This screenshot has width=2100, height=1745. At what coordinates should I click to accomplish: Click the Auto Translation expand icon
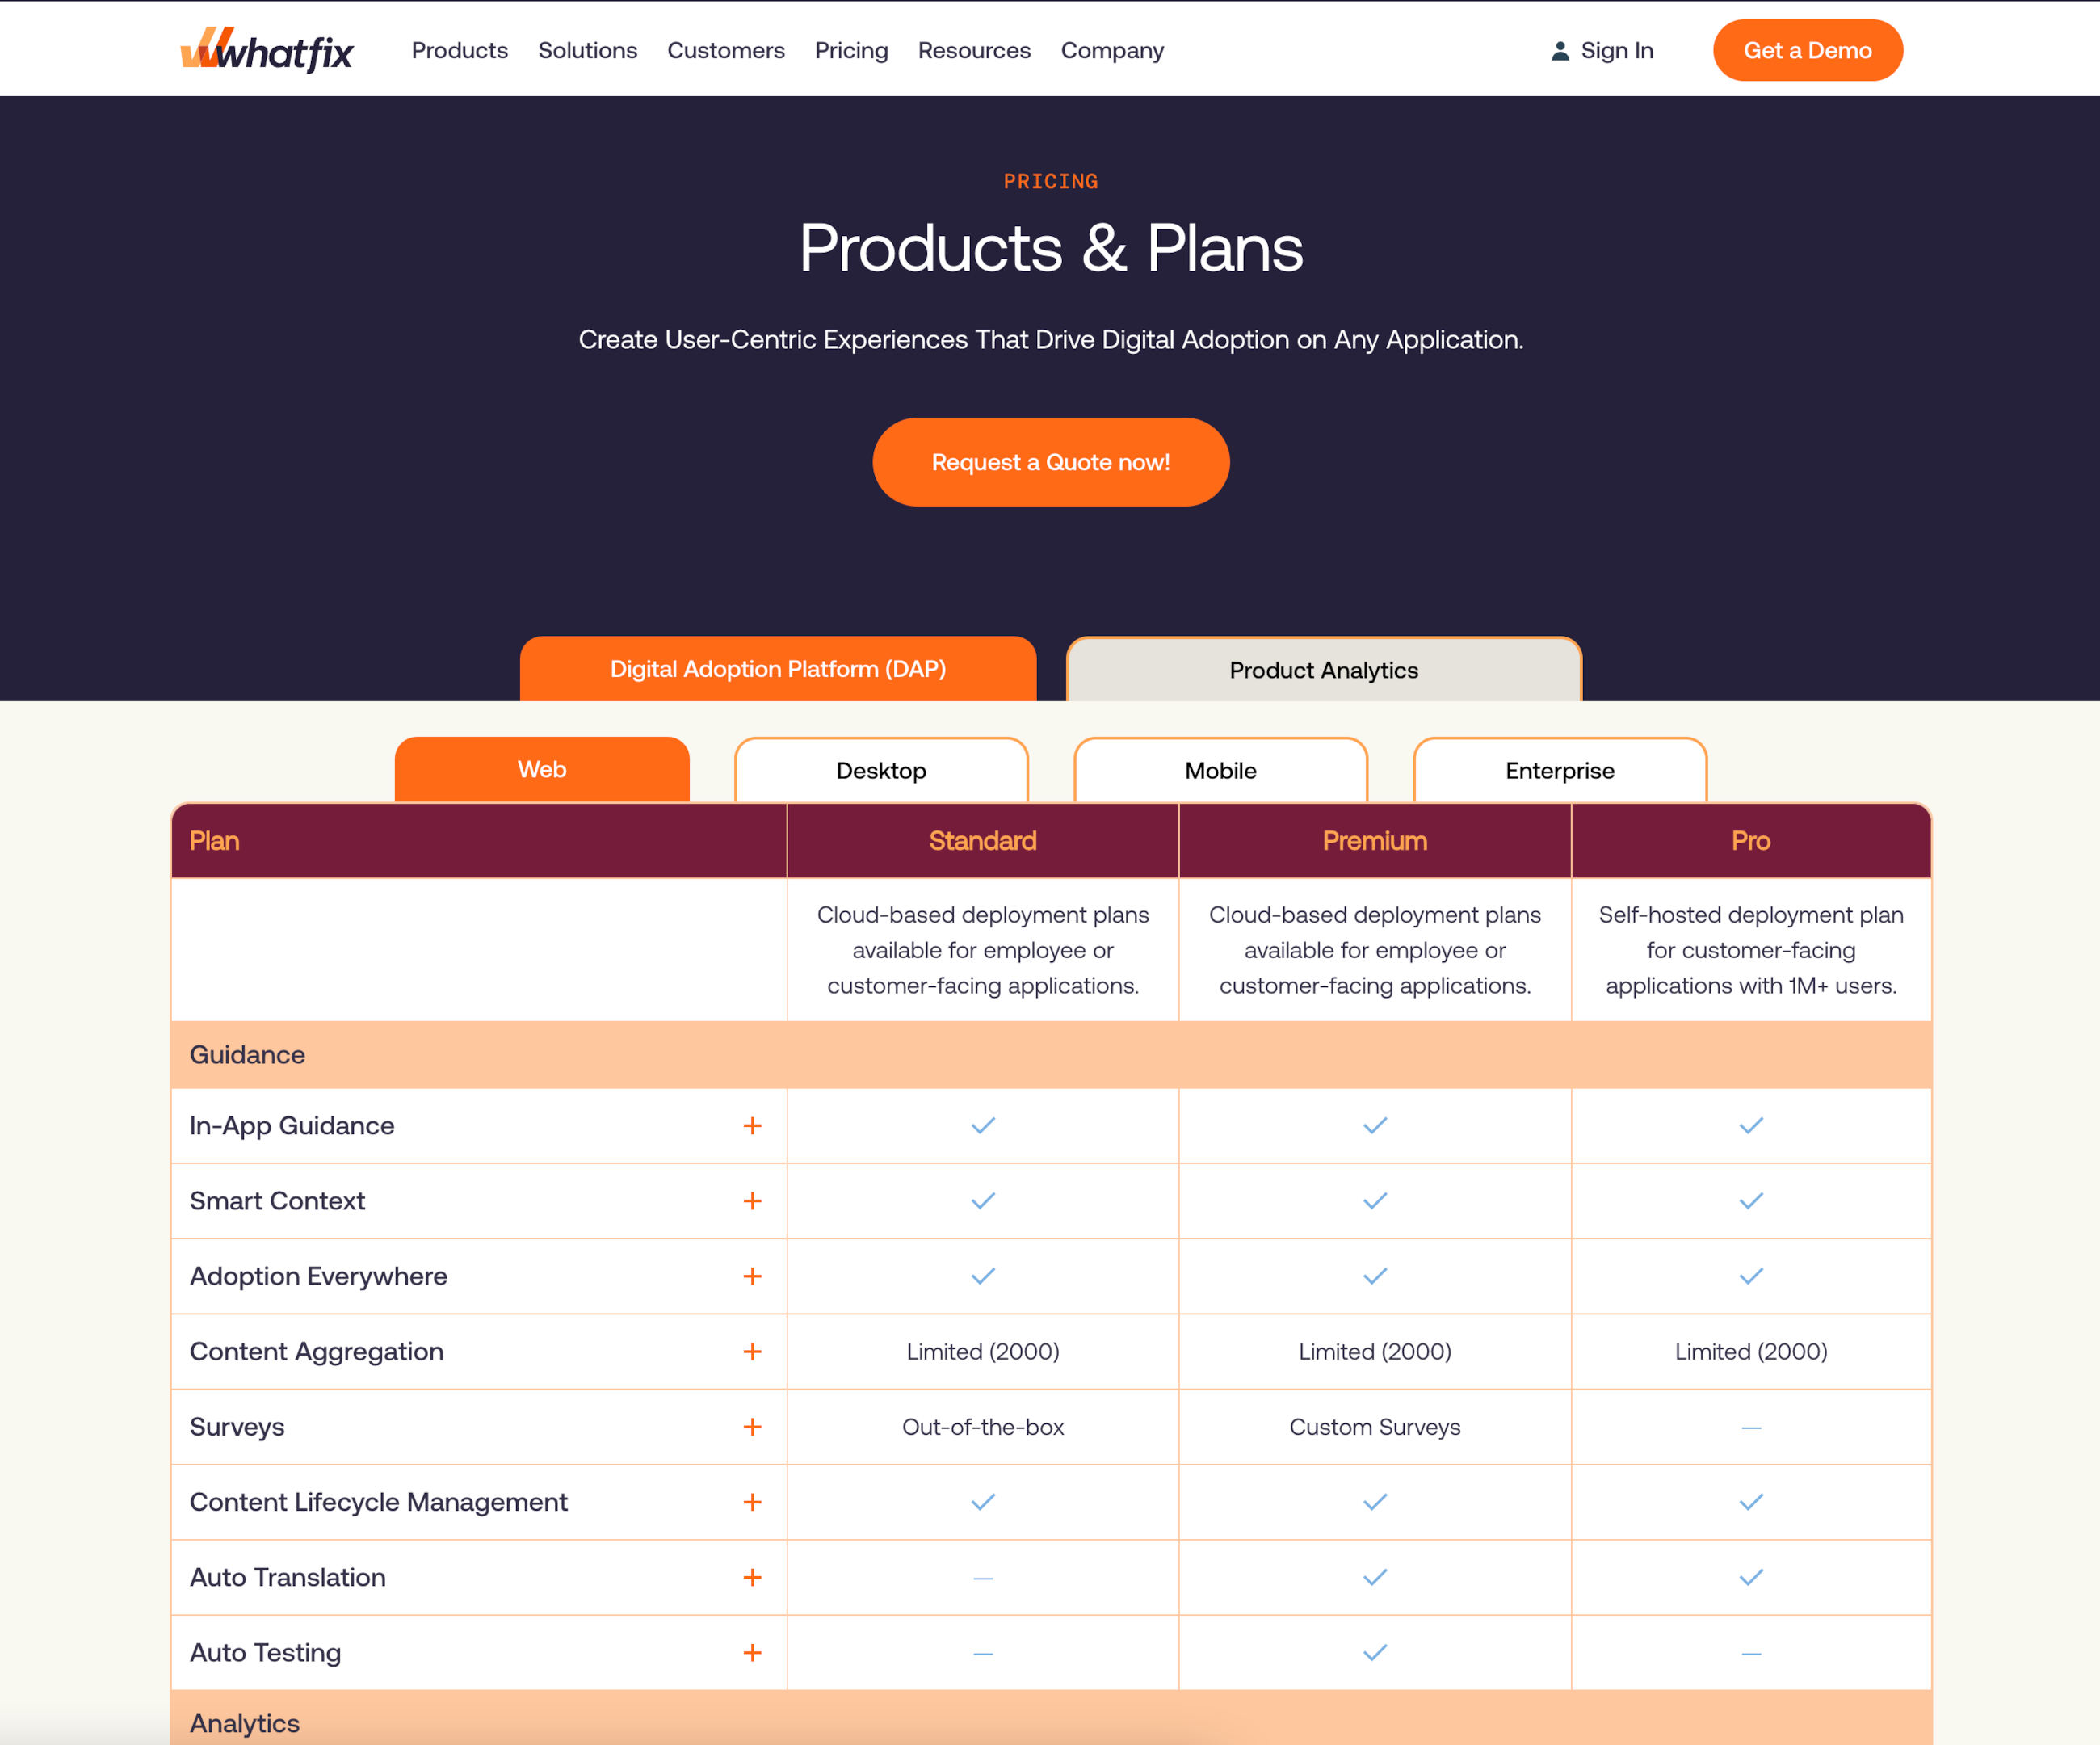click(x=754, y=1578)
